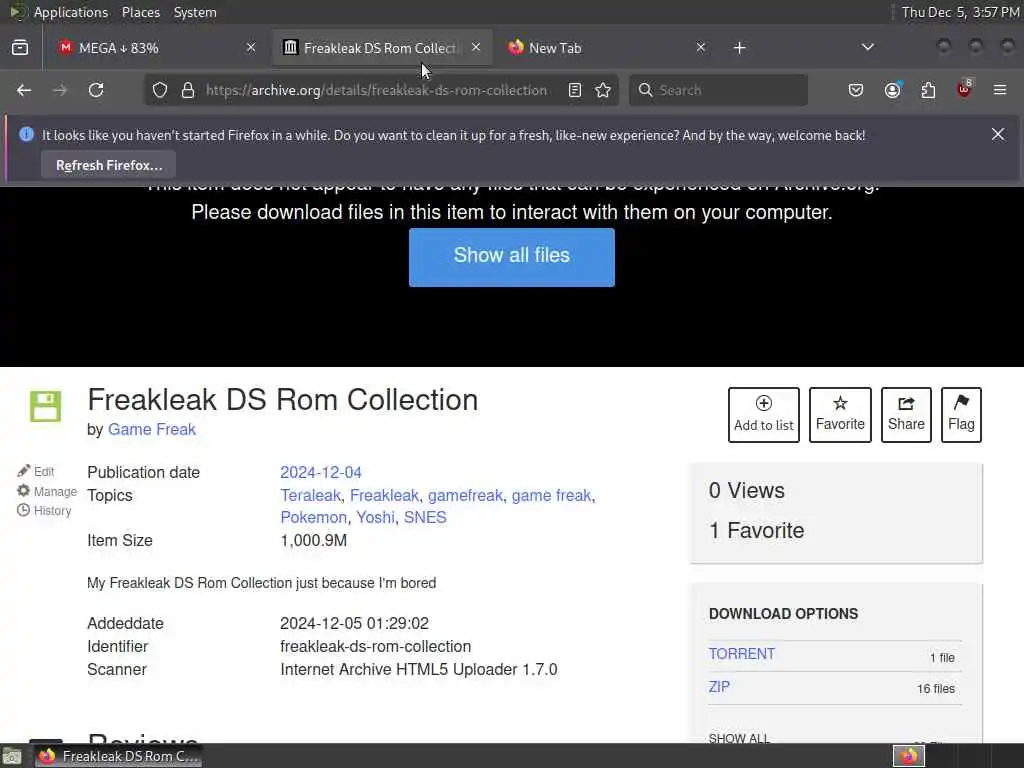The image size is (1024, 768).
Task: Close the Freakleak DS Rom Collection tab
Action: tap(476, 47)
